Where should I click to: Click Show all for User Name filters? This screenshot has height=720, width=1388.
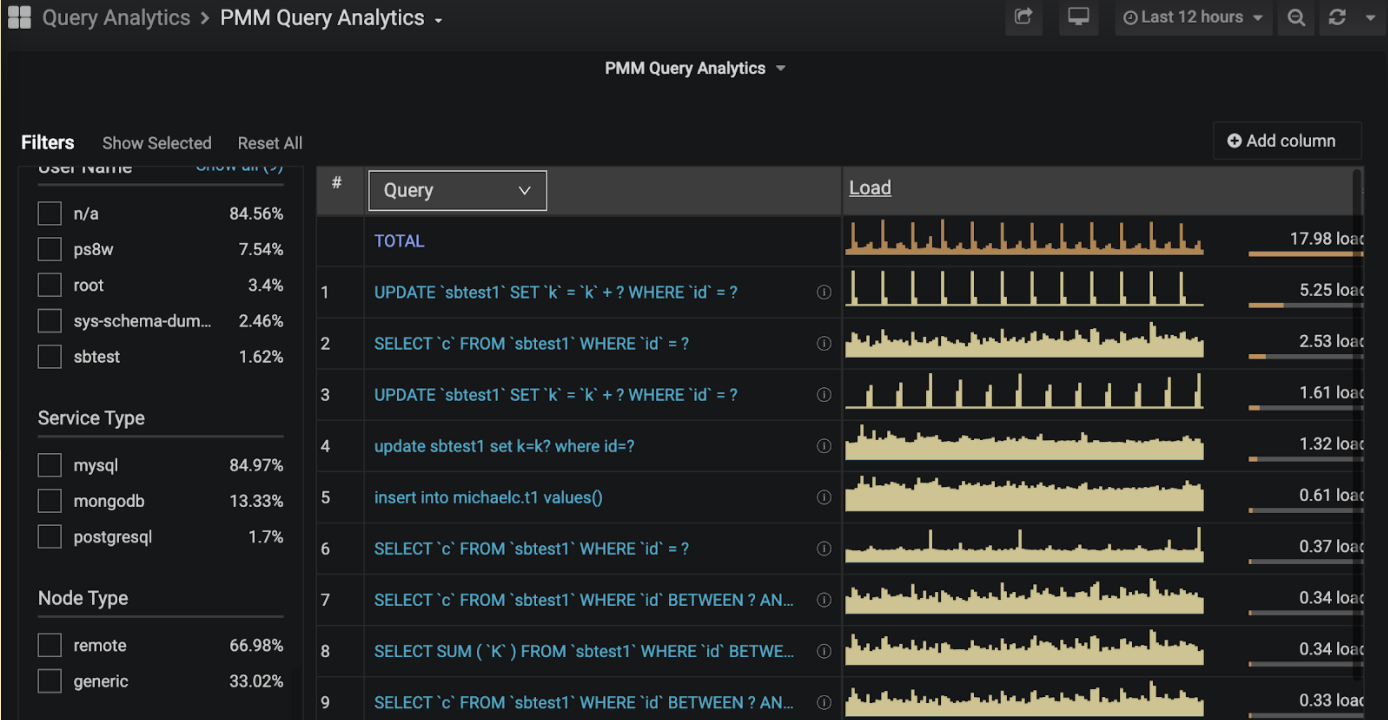239,166
